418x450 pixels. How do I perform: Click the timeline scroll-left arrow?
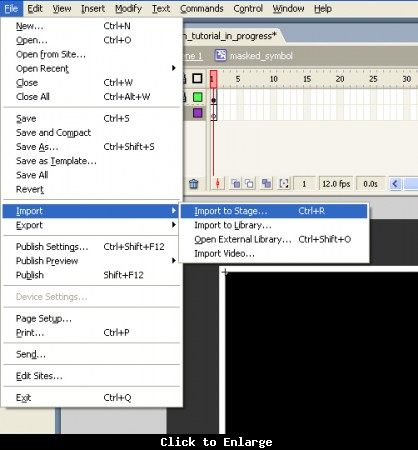[395, 184]
